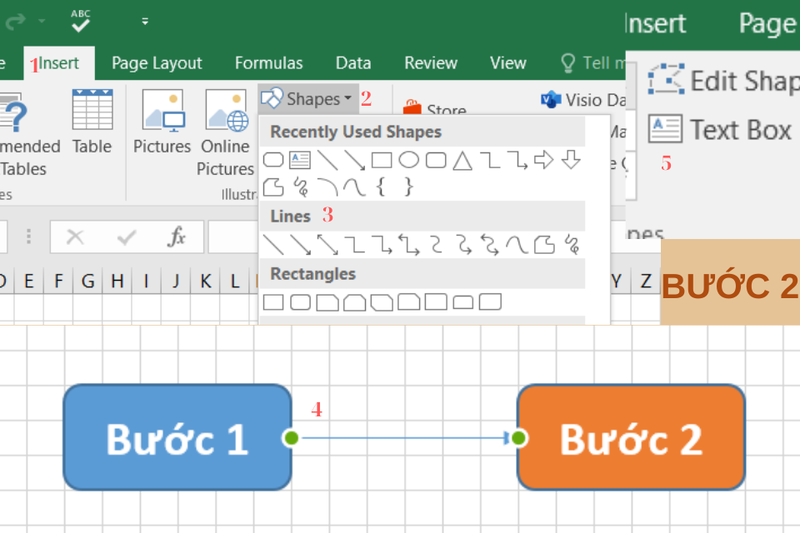
Task: Select the plain line under Lines
Action: coord(273,245)
